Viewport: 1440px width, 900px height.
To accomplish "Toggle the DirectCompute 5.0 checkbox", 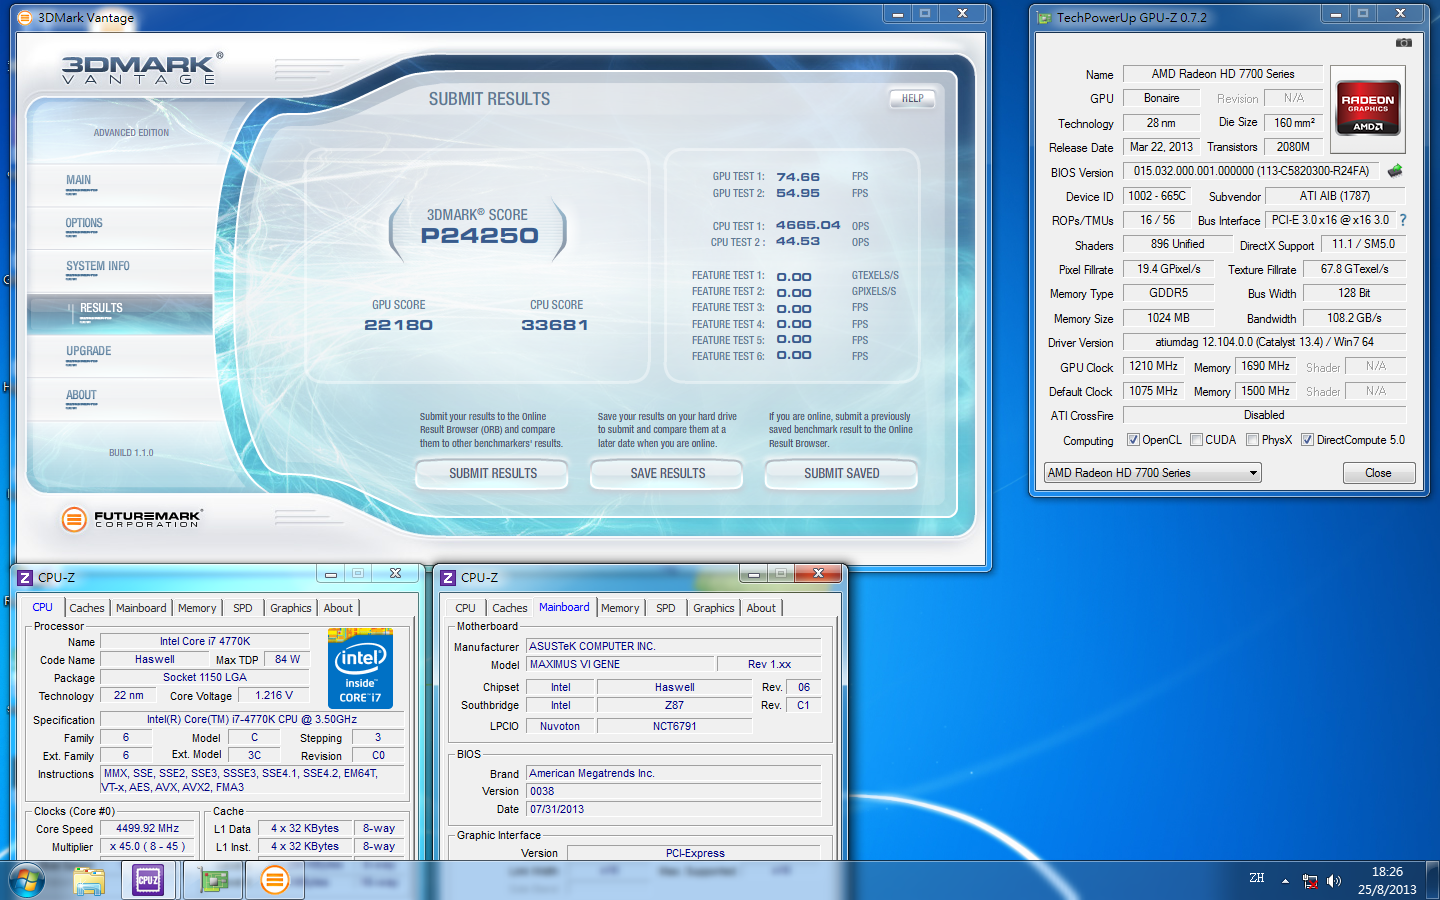I will click(x=1307, y=440).
